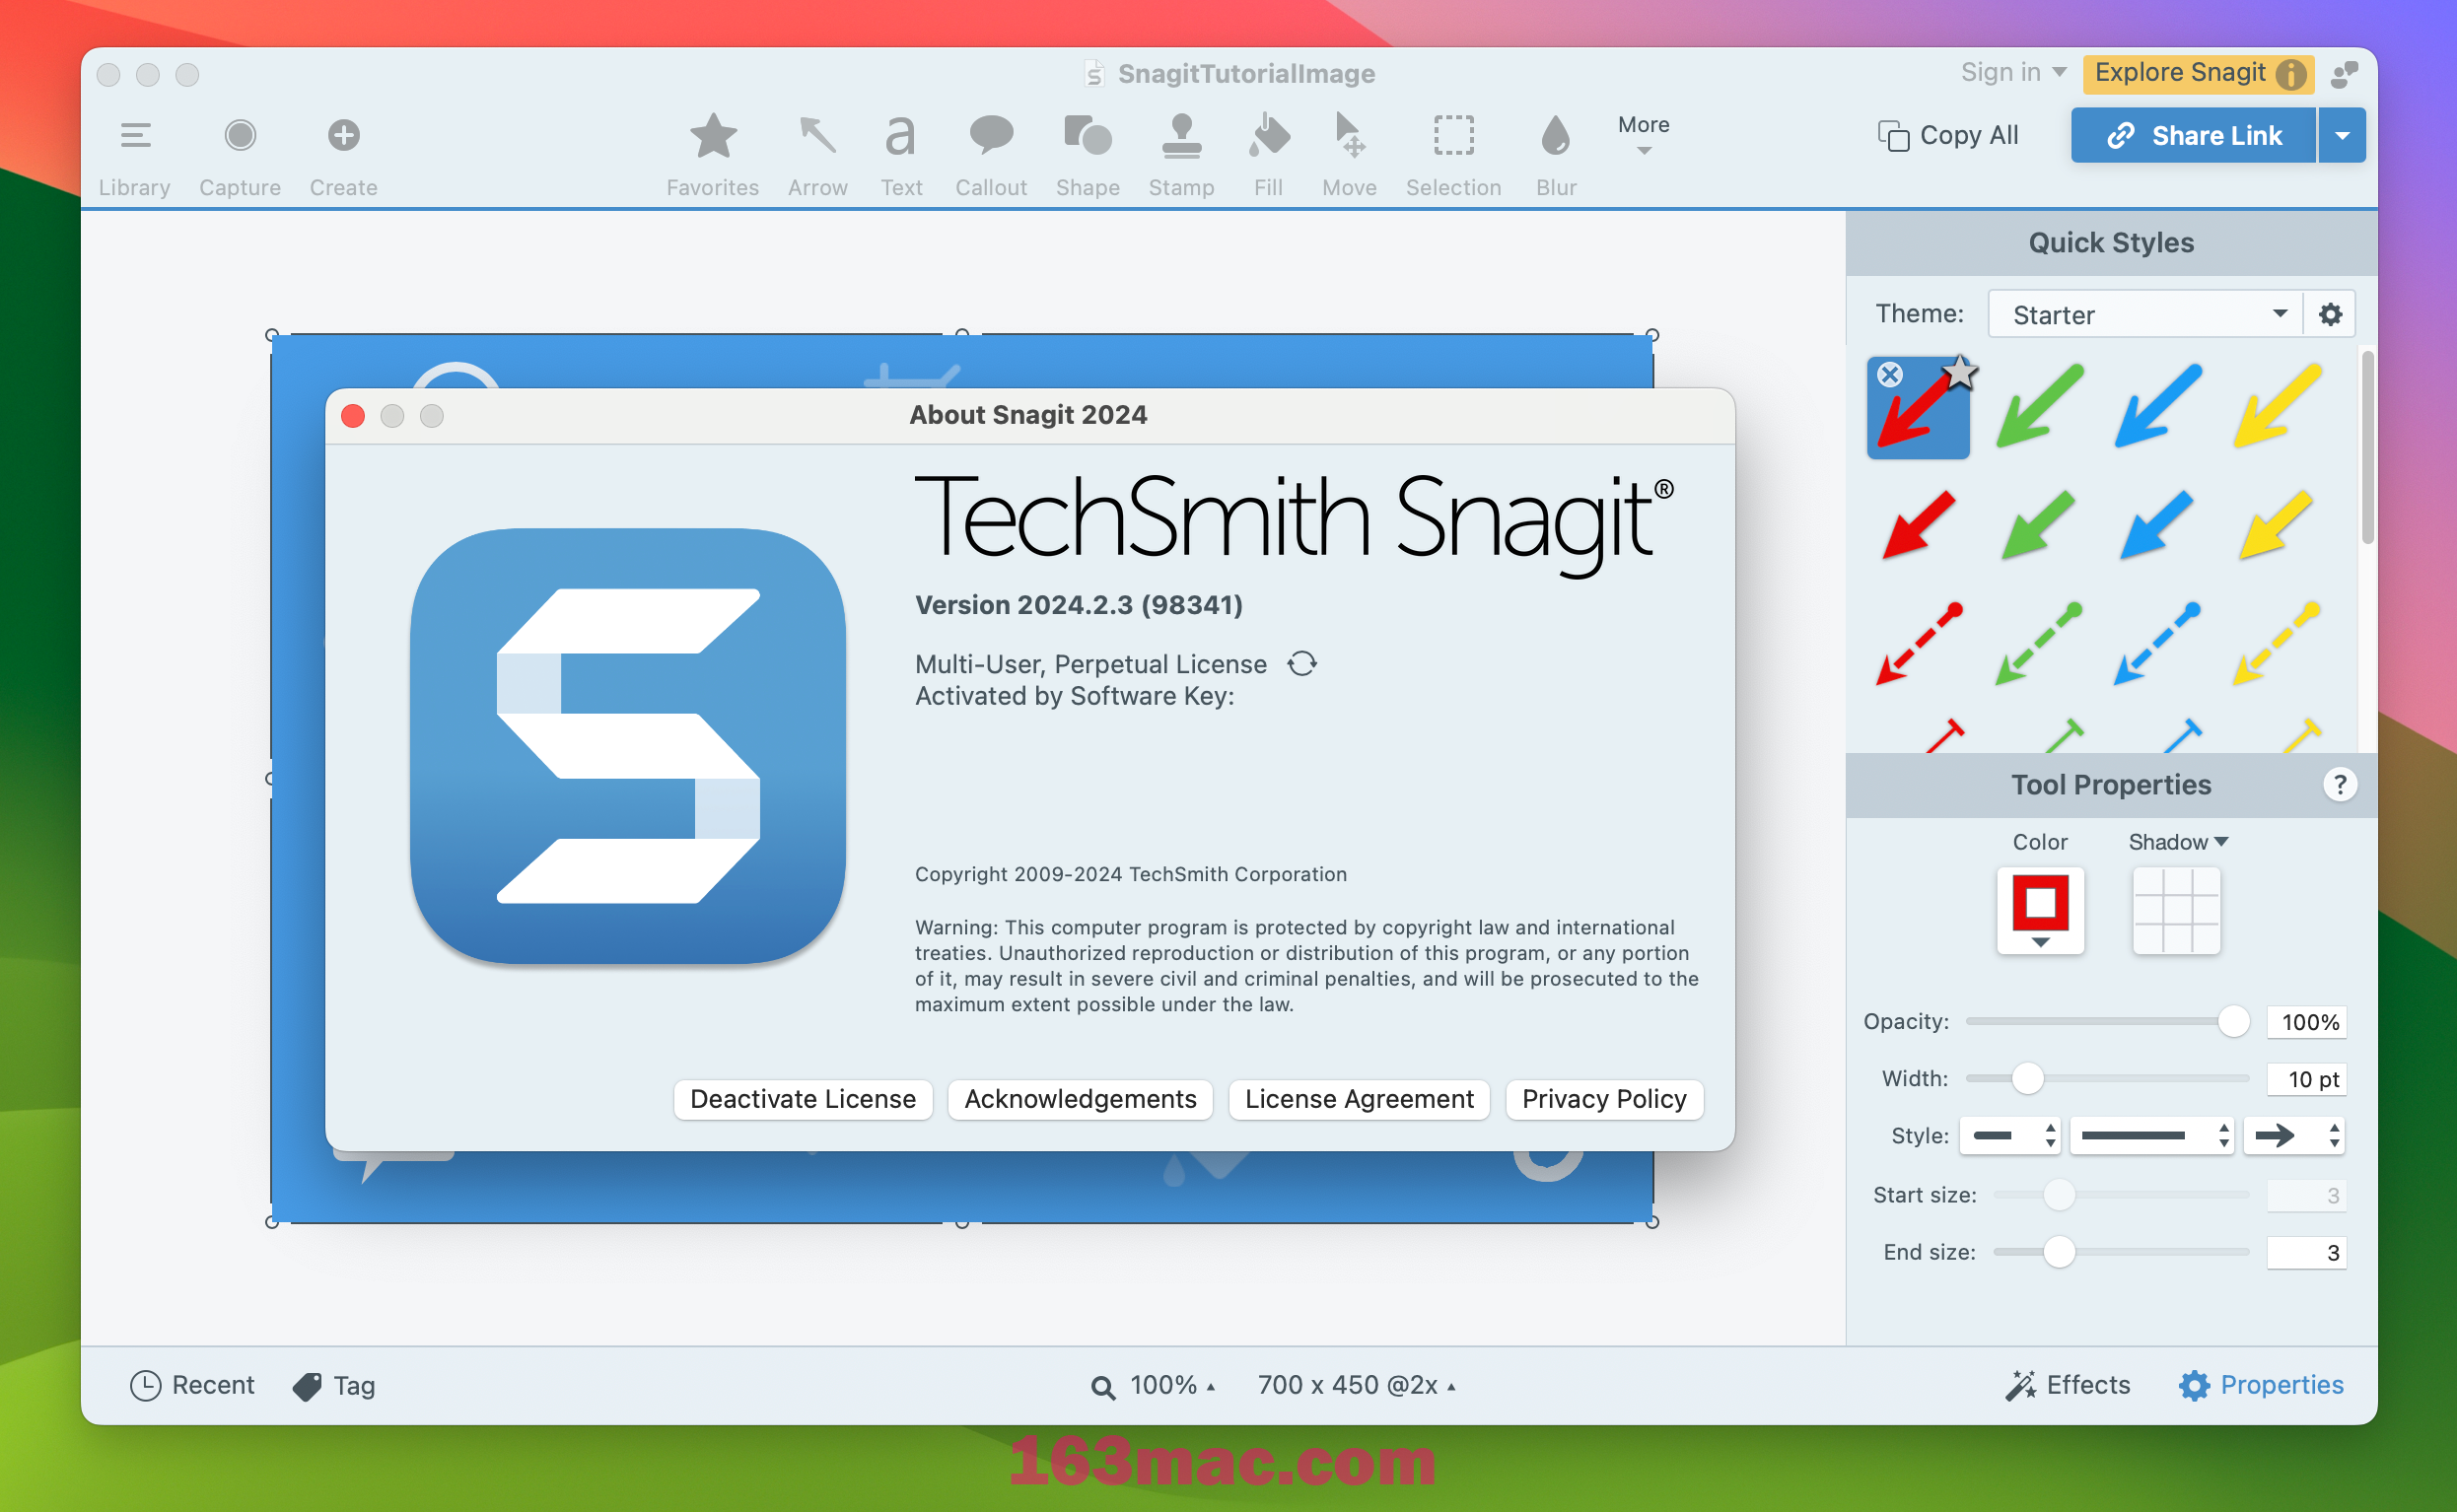The height and width of the screenshot is (1512, 2457).
Task: Select the Shape tool
Action: pos(1087,155)
